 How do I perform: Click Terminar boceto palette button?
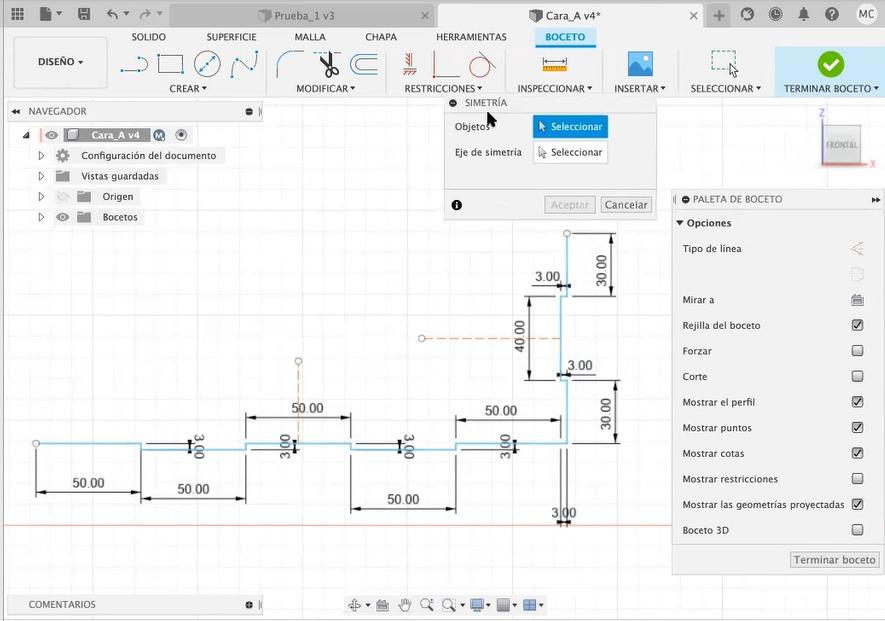(834, 559)
